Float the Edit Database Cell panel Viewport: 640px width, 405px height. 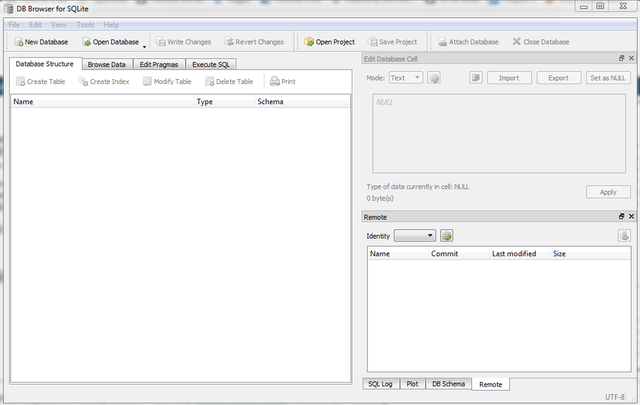click(x=622, y=58)
